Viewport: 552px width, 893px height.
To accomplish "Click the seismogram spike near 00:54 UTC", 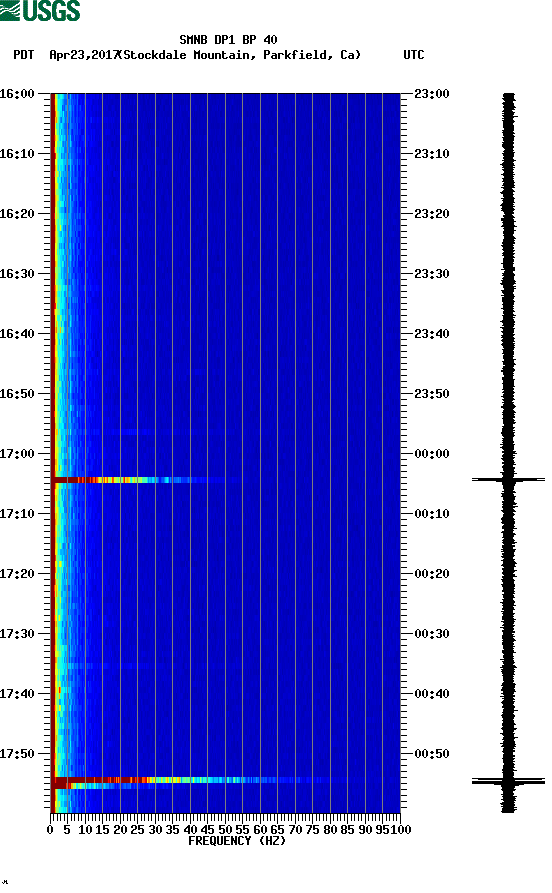I will (x=508, y=781).
